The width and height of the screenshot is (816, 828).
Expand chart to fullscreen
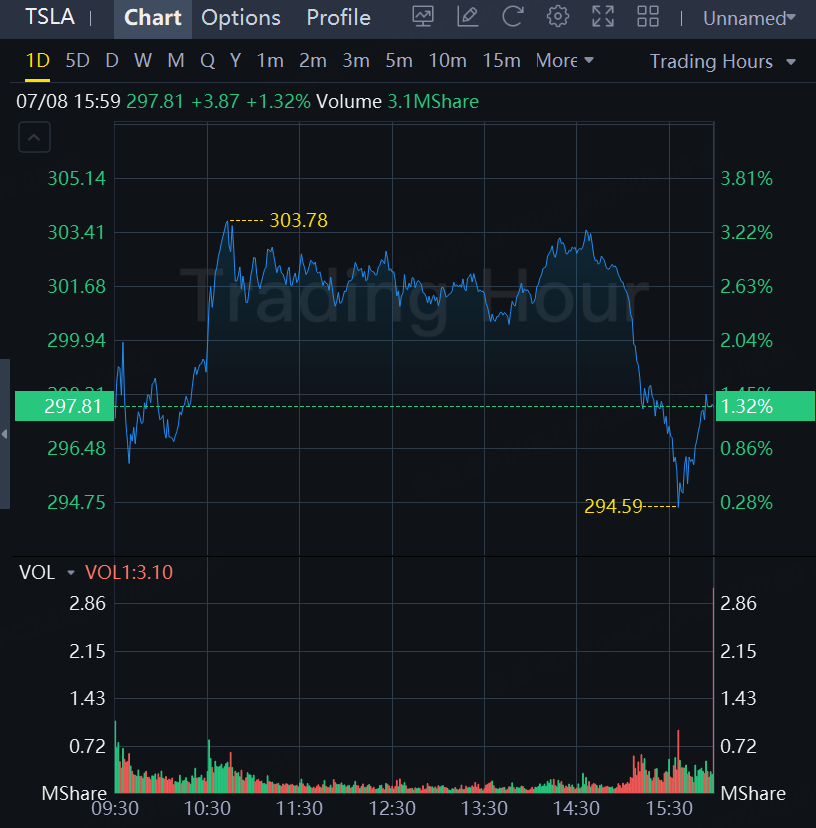[603, 17]
